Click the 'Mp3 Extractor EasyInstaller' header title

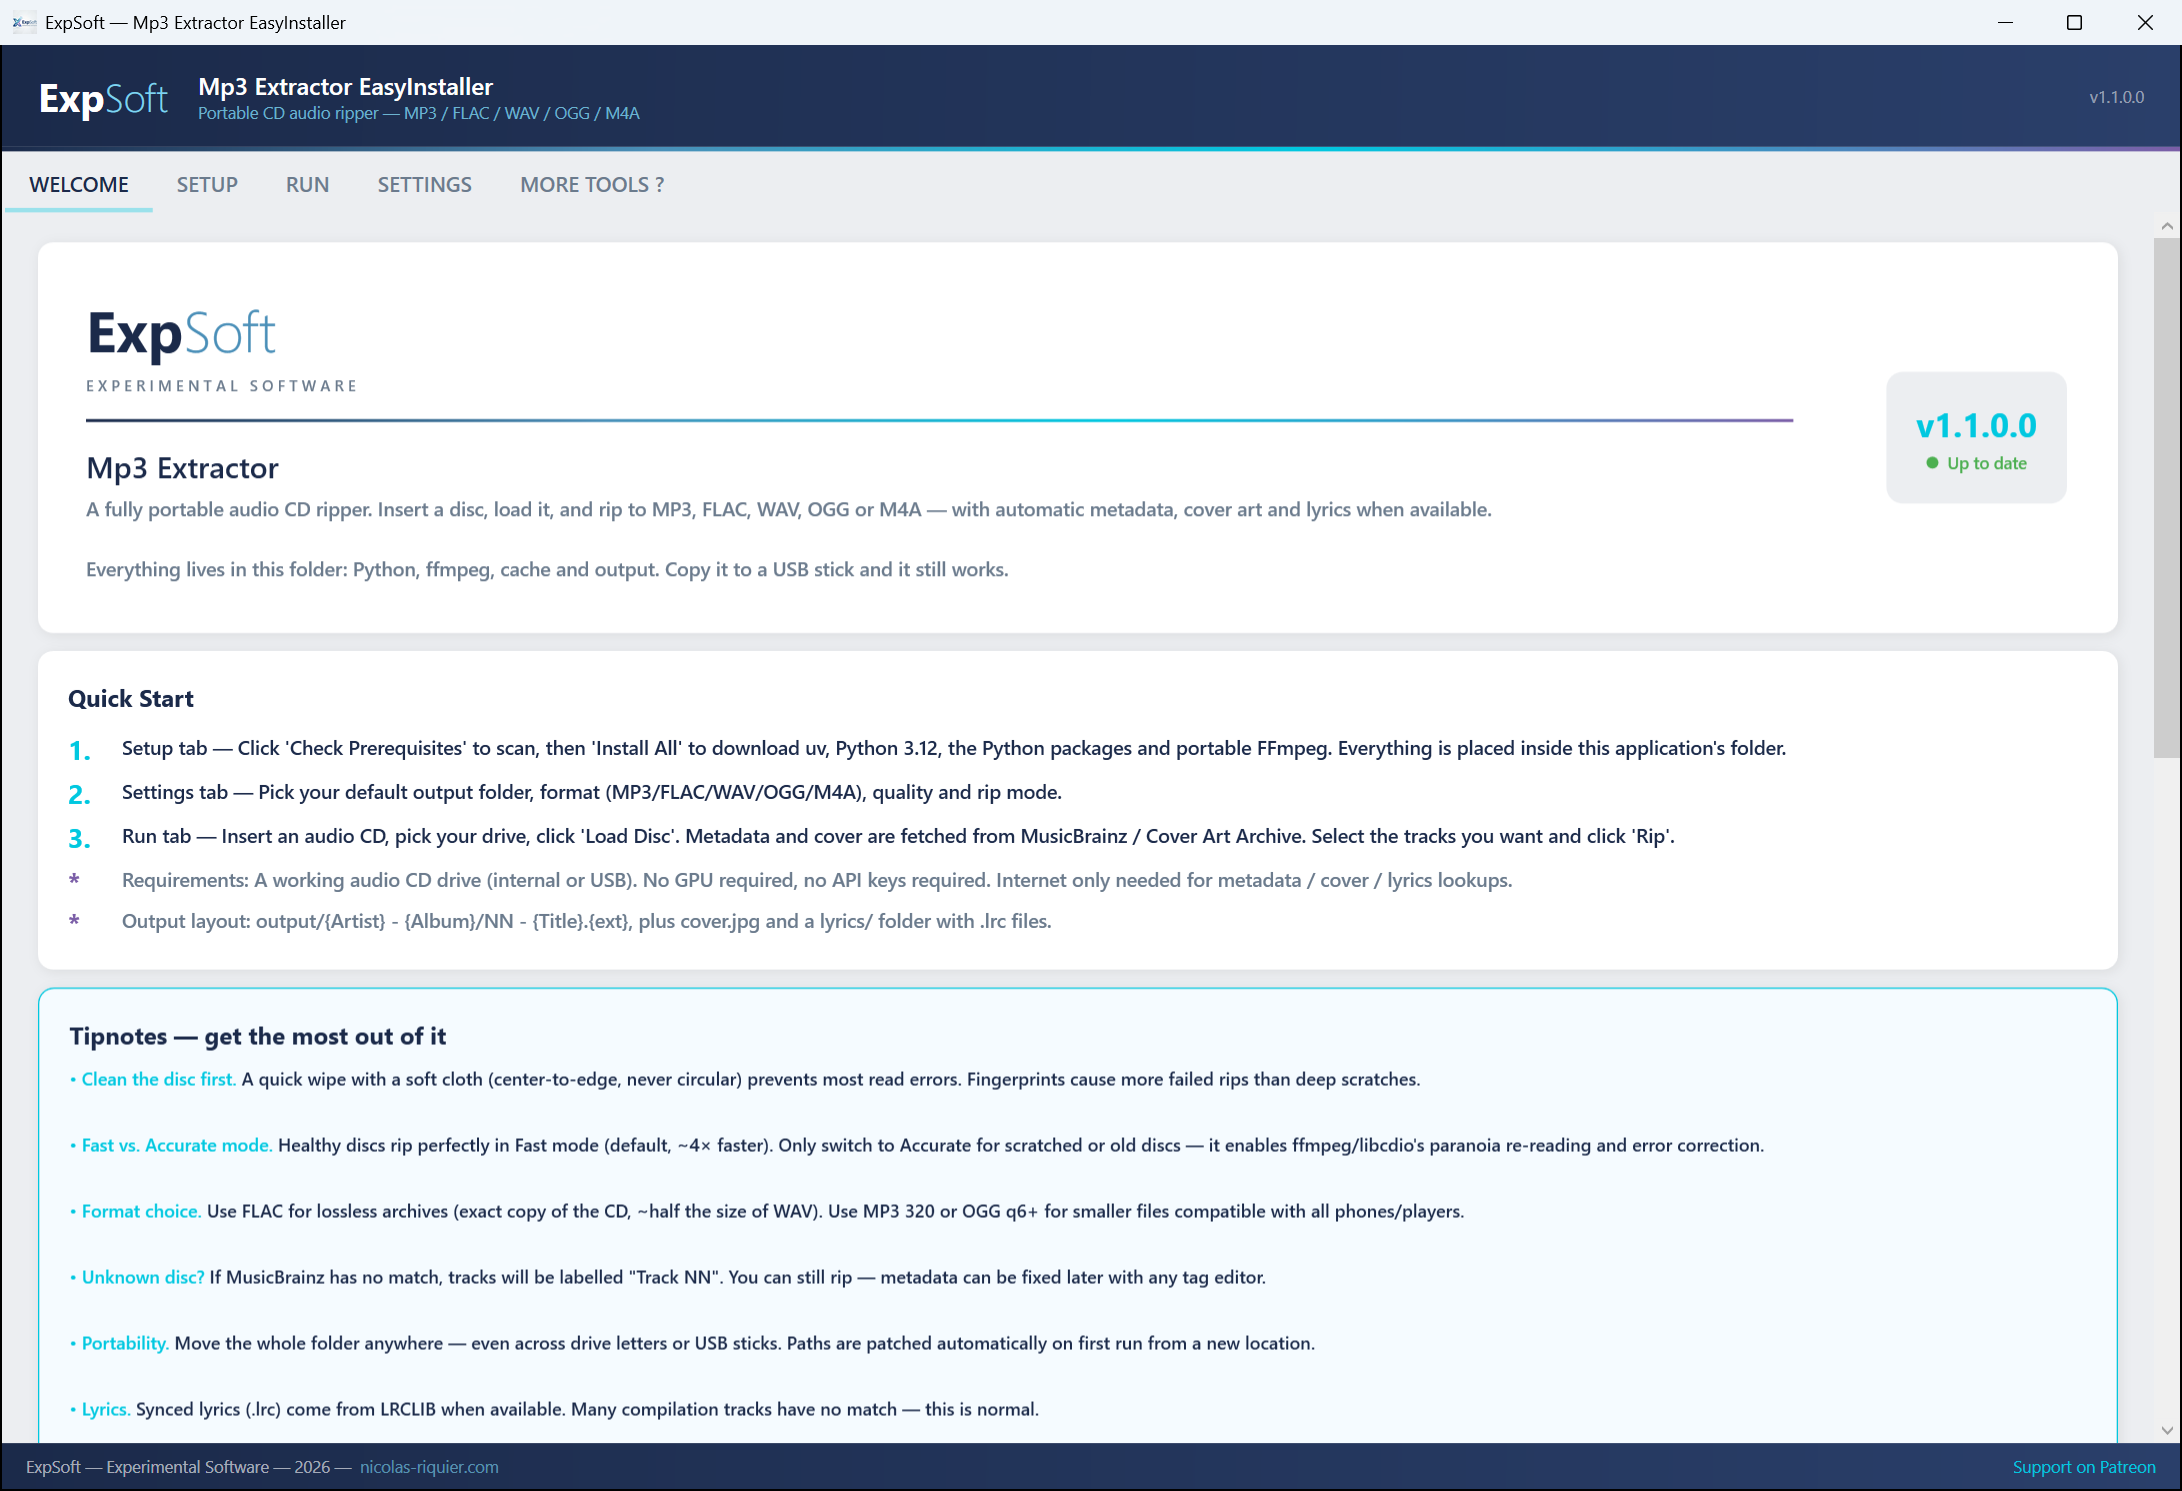coord(345,87)
